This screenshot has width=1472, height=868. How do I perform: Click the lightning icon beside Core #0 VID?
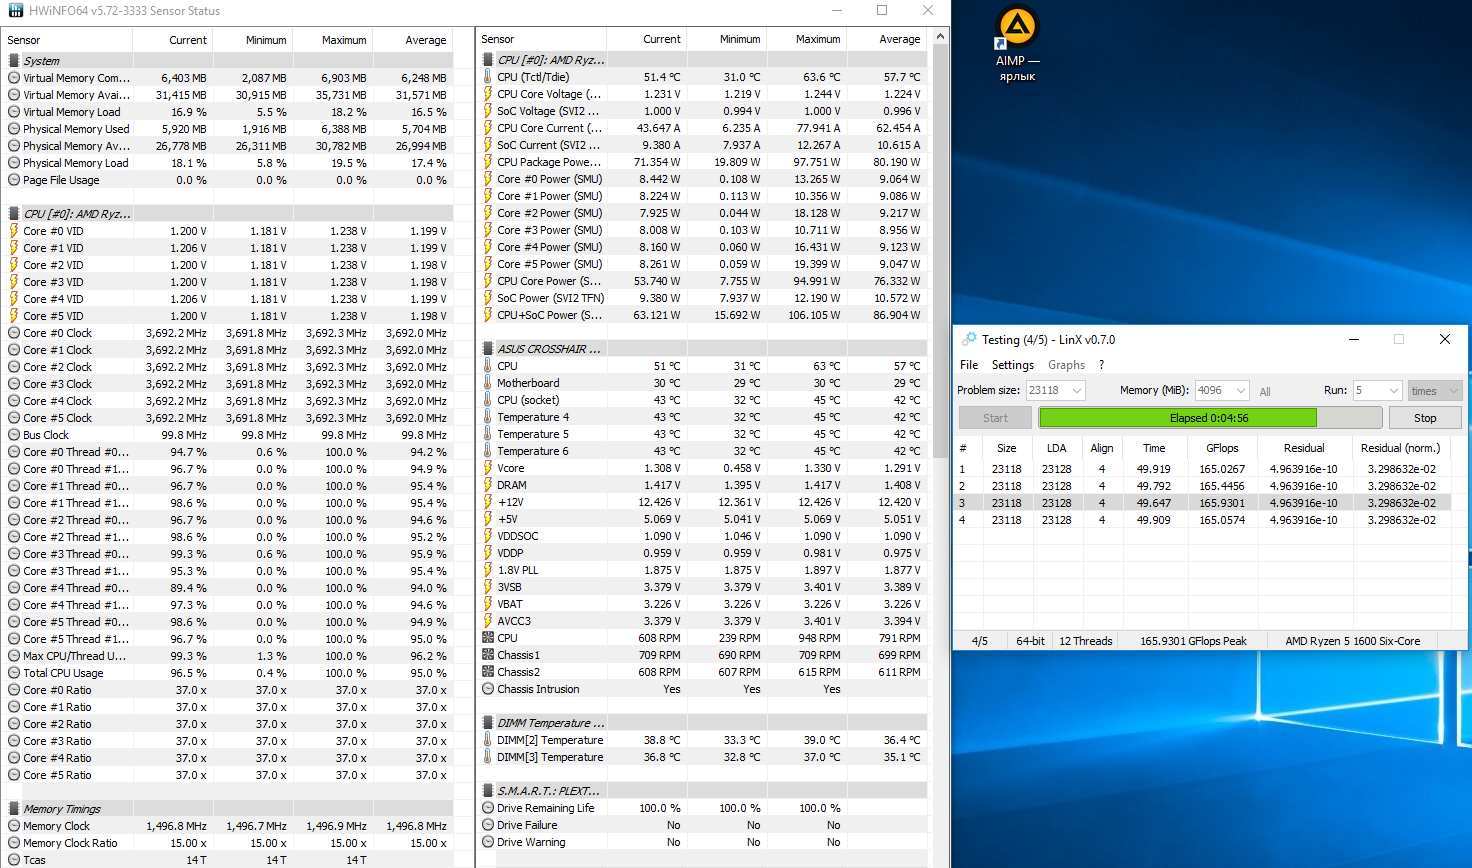tap(14, 231)
